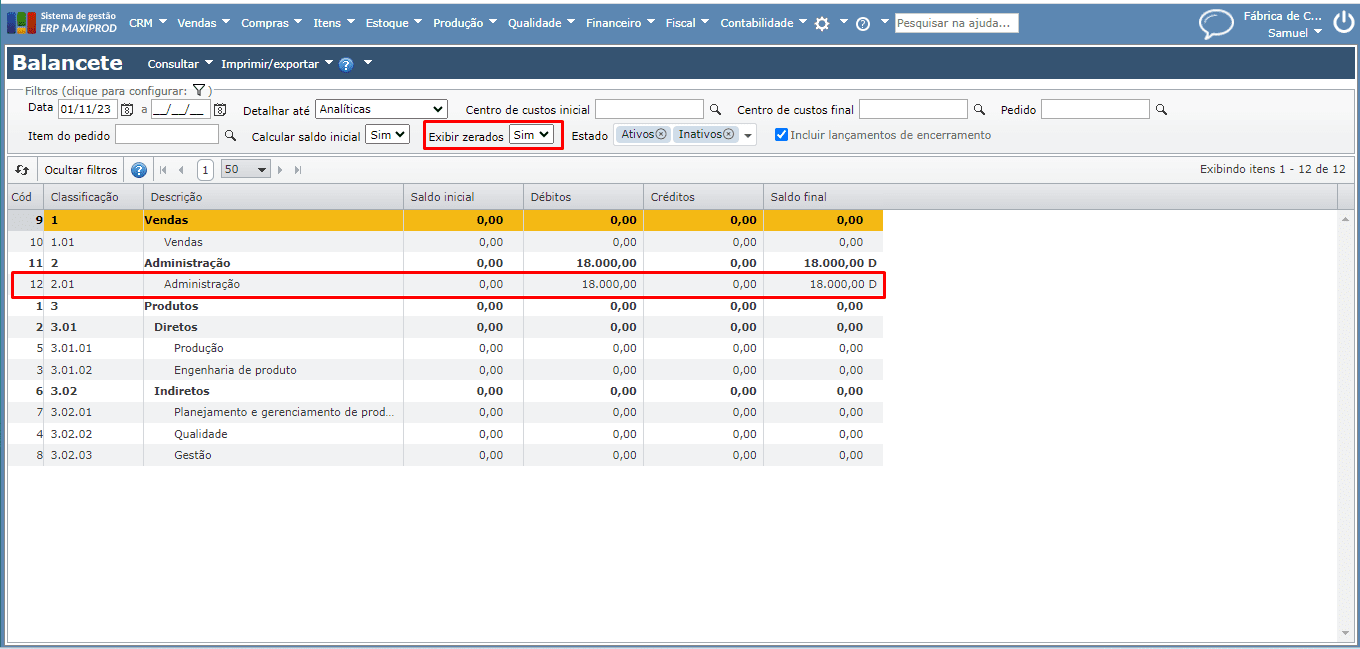Remove the Ativos tag from Estado
Image resolution: width=1360 pixels, height=649 pixels.
coord(661,134)
